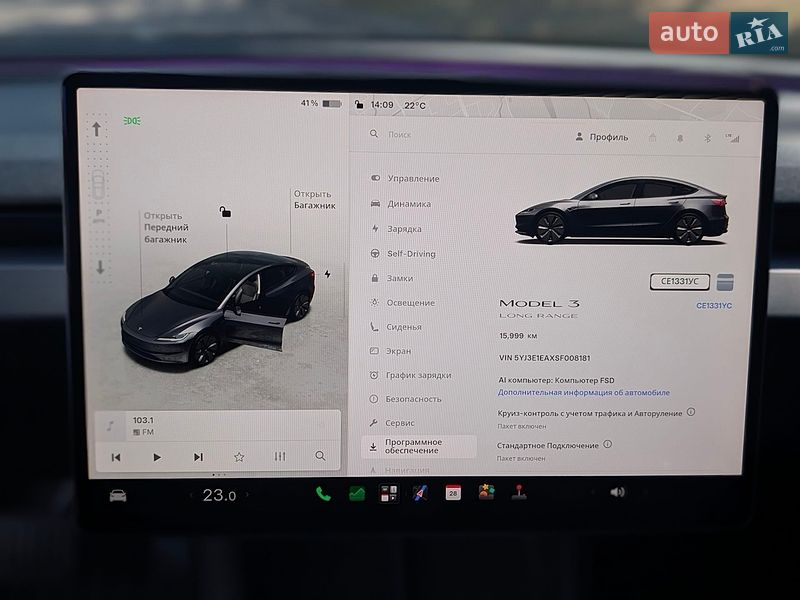Screen dimensions: 800x600
Task: Open the Arcade joystick app
Action: (519, 492)
